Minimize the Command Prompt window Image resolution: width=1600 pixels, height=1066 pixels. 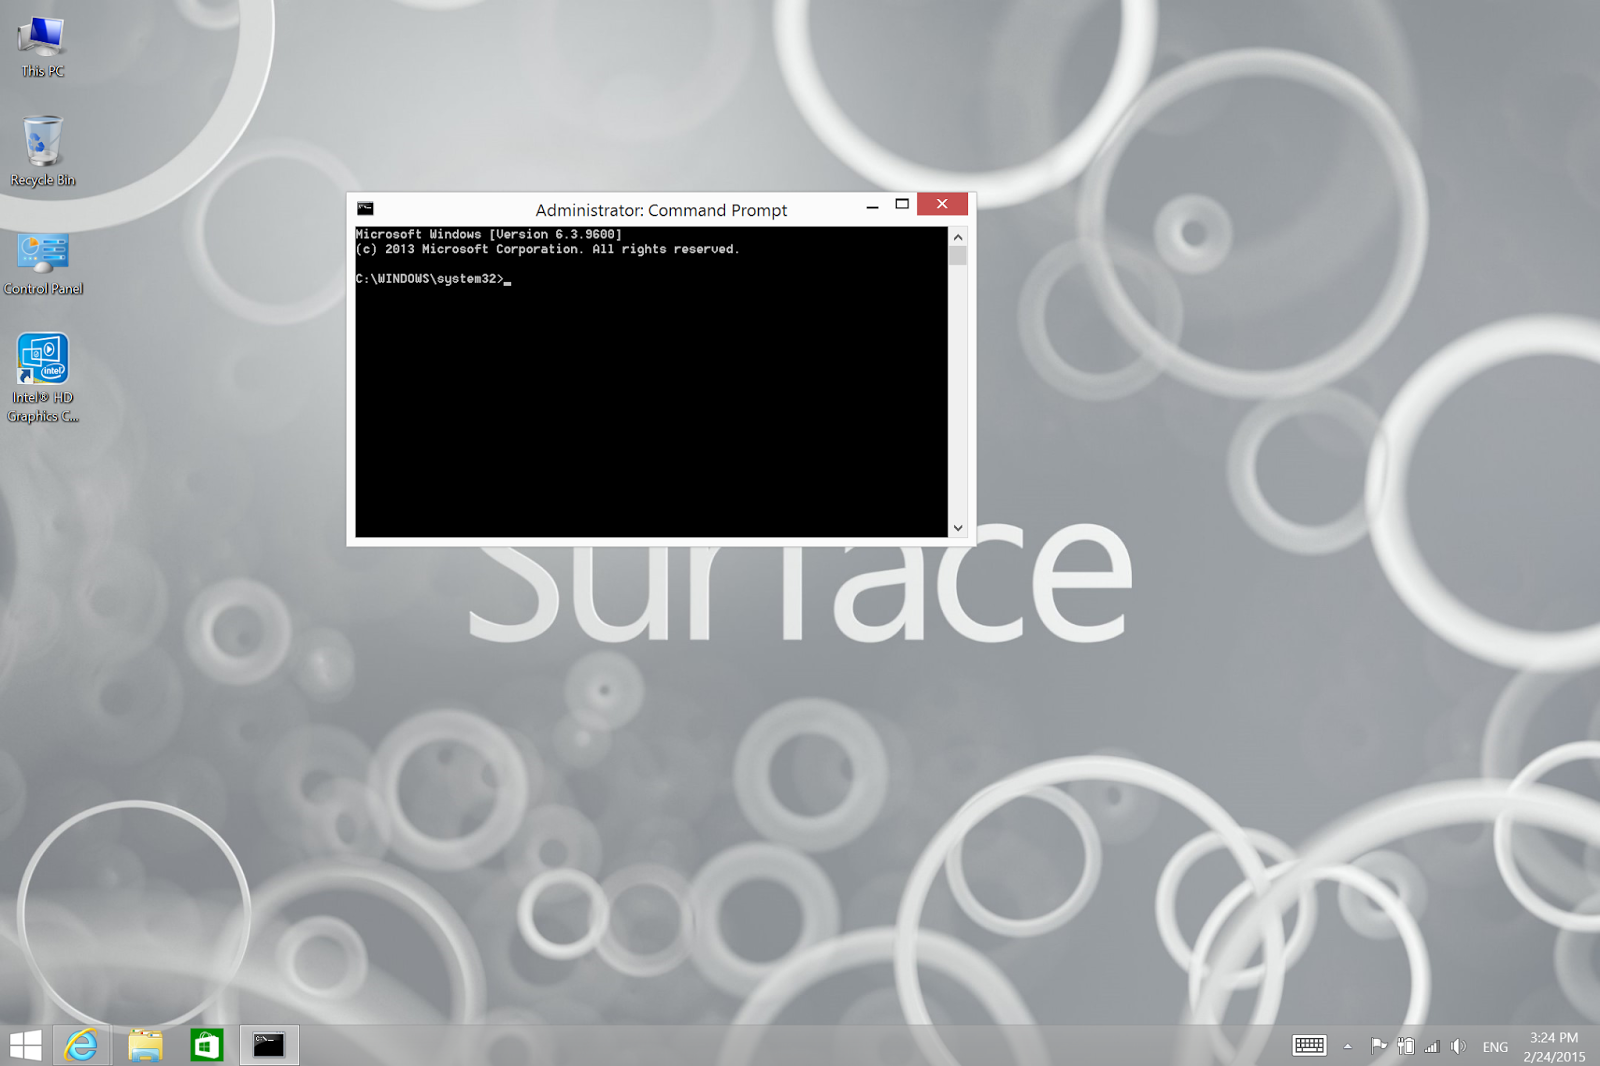pos(872,205)
